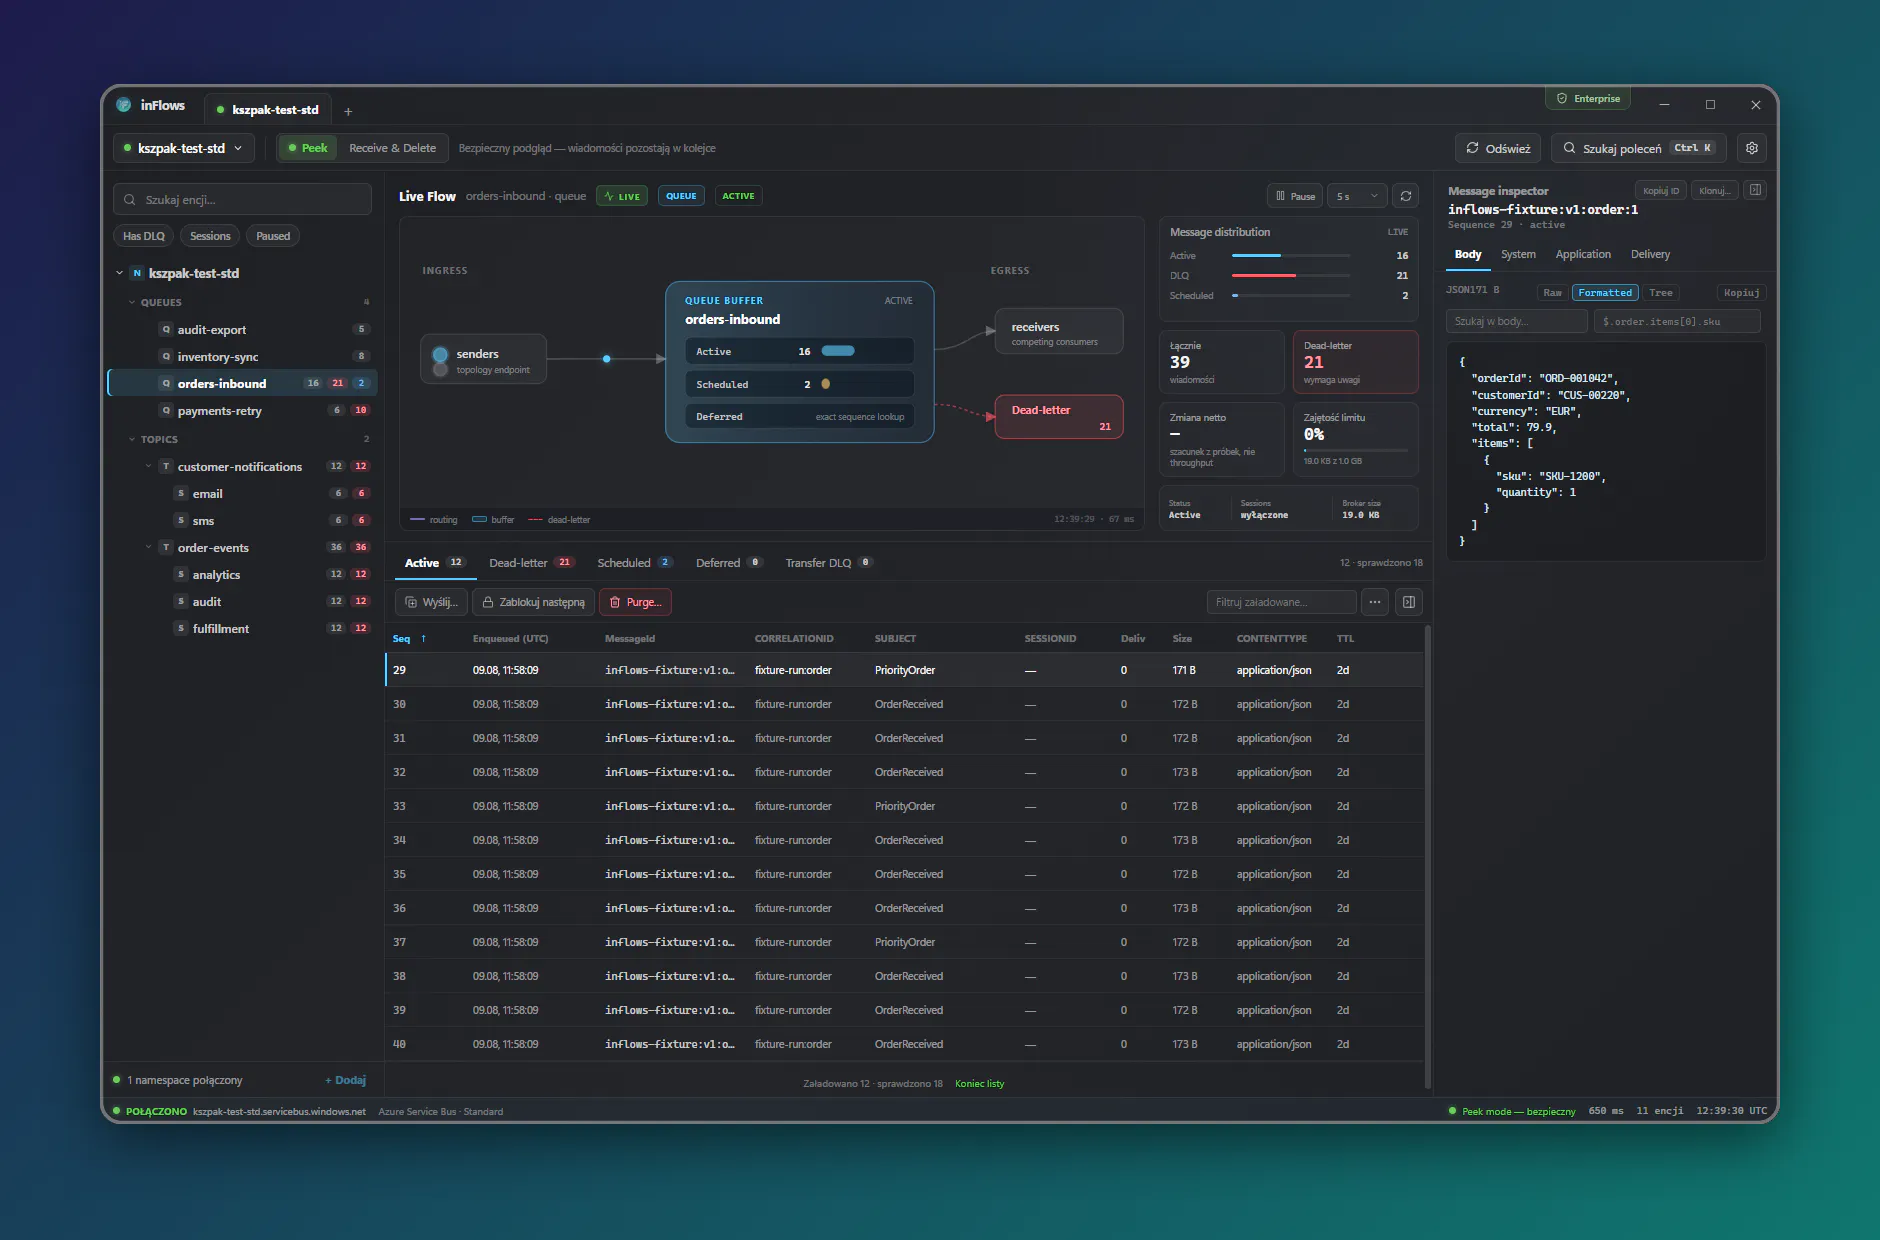
Task: Focus the Szukaj encji search field
Action: (242, 200)
